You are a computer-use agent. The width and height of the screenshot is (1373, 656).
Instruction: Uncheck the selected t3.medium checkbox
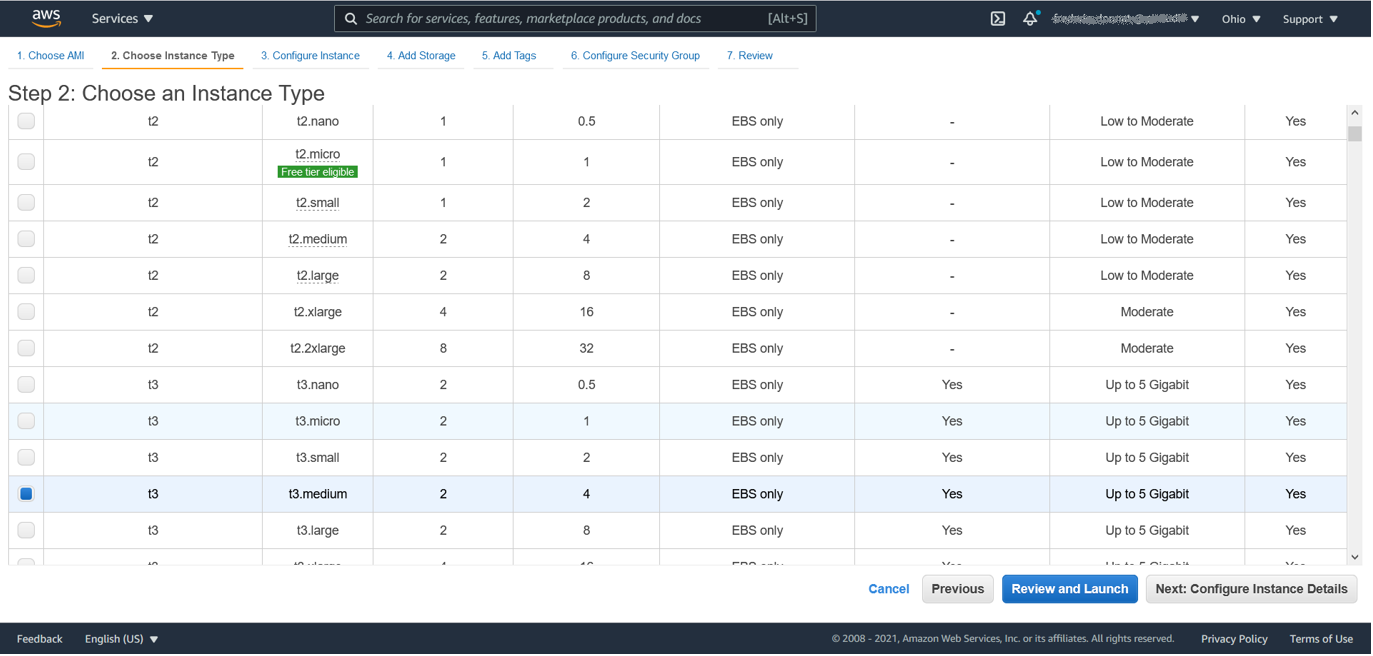coord(26,494)
